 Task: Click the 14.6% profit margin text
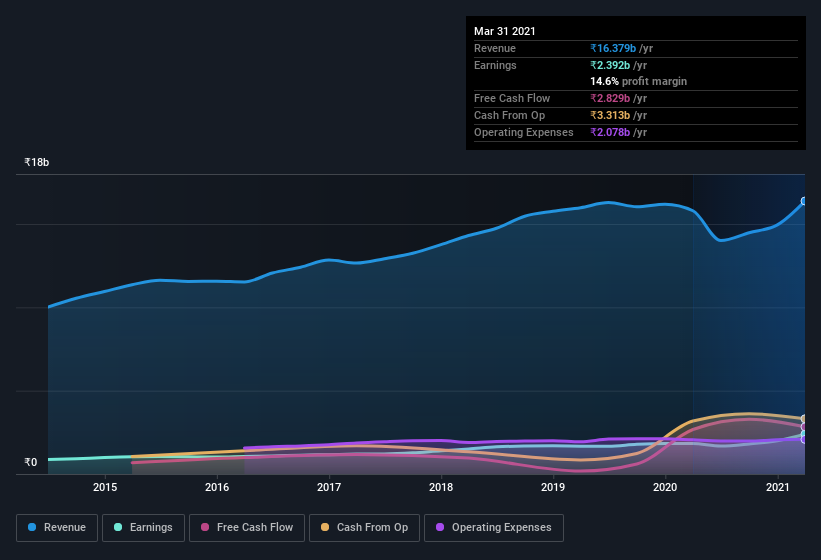click(x=638, y=82)
